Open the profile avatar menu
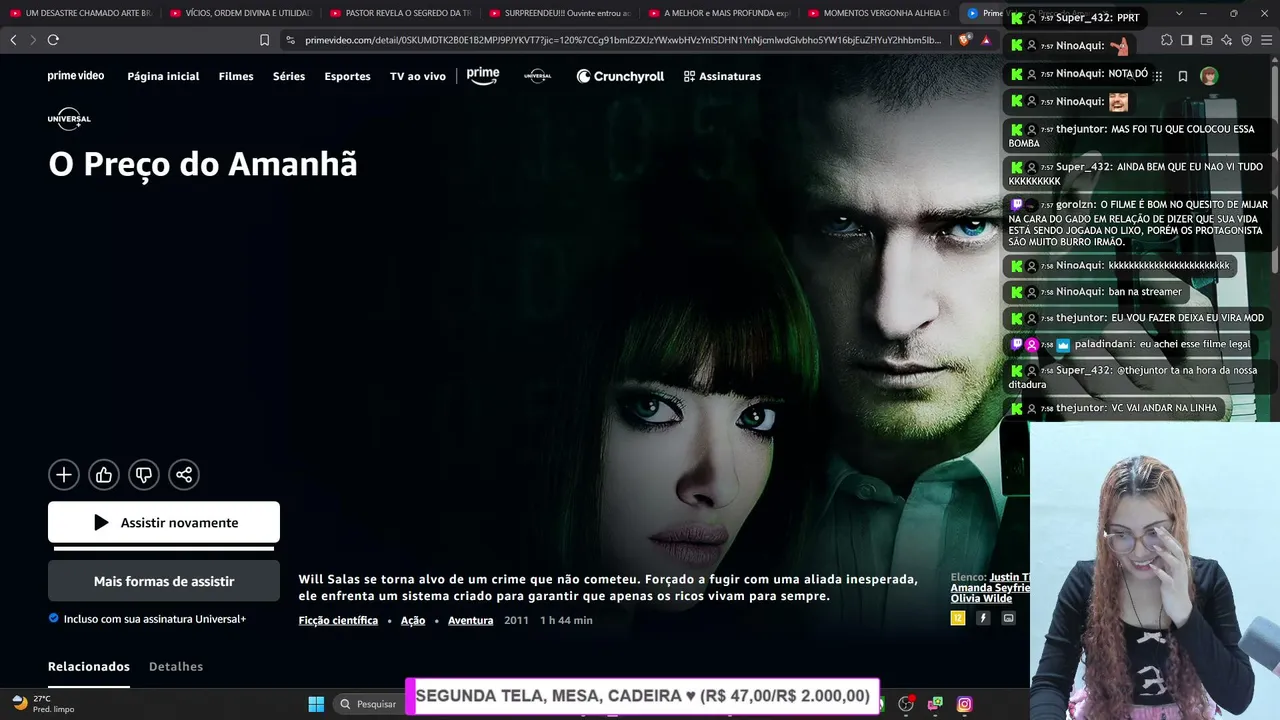The height and width of the screenshot is (720, 1280). (x=1209, y=76)
